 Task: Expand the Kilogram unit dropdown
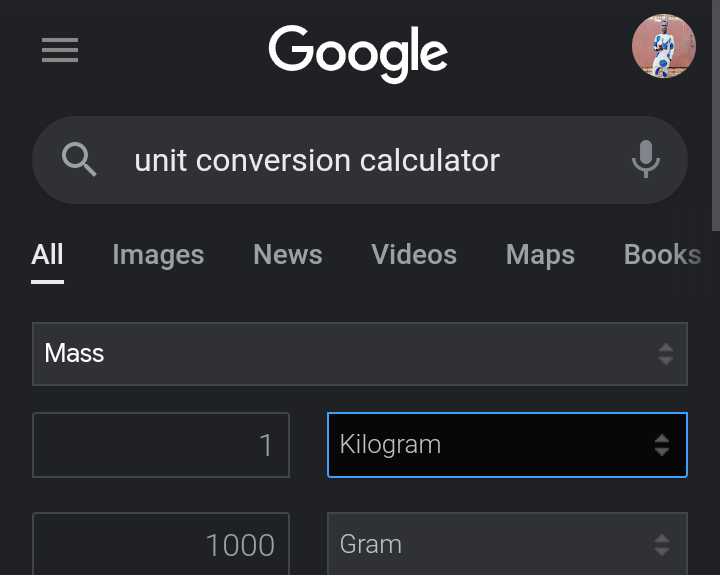click(490, 445)
